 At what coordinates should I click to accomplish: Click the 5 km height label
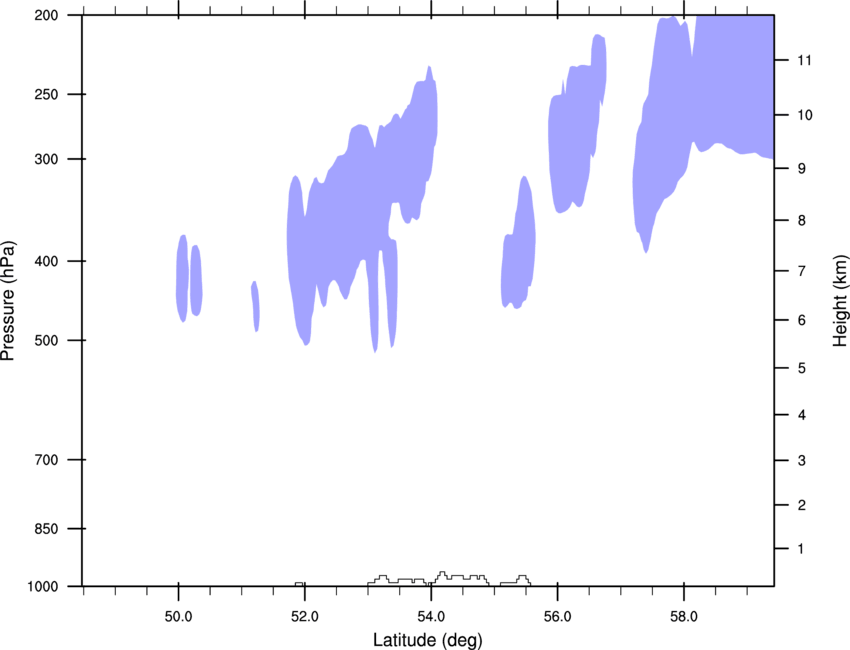801,368
